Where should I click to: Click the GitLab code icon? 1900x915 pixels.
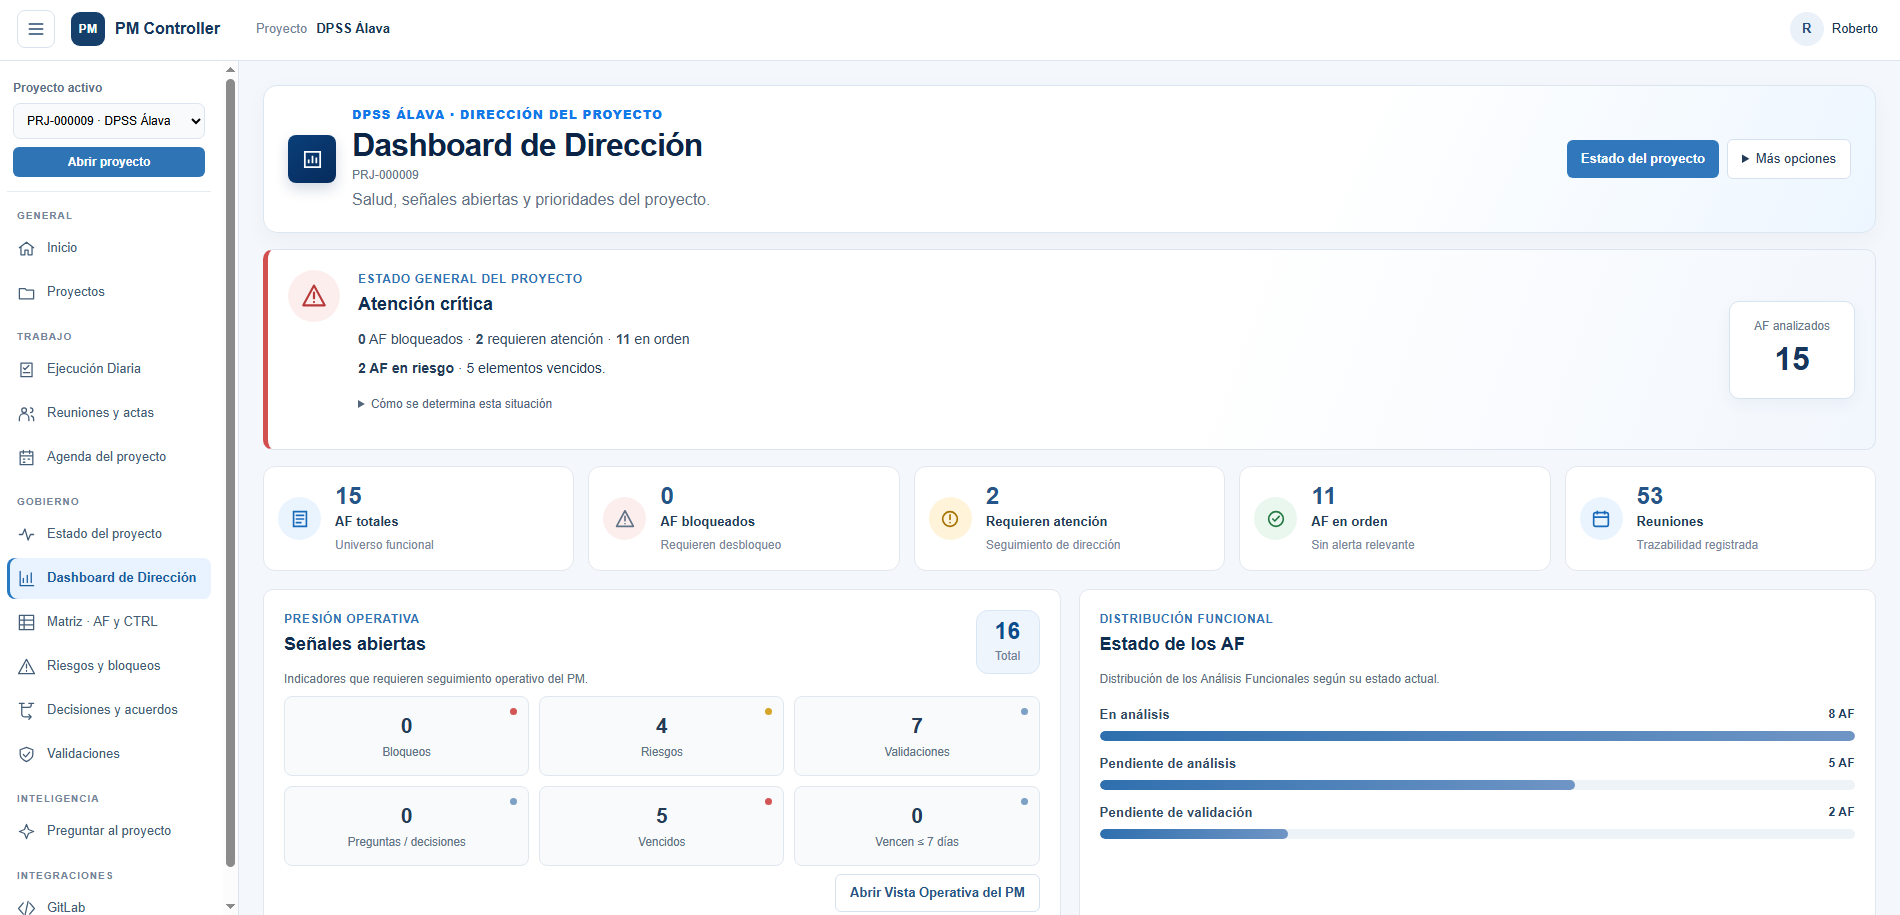(27, 908)
